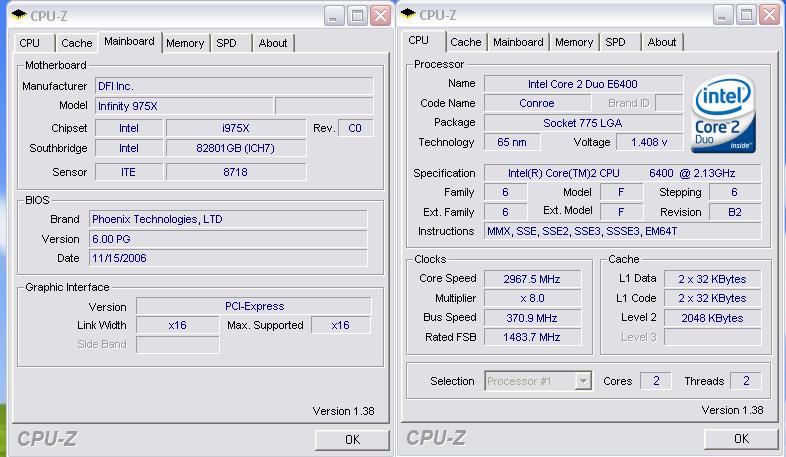Switch to CPU tab in left window
786x457 pixels.
33,43
